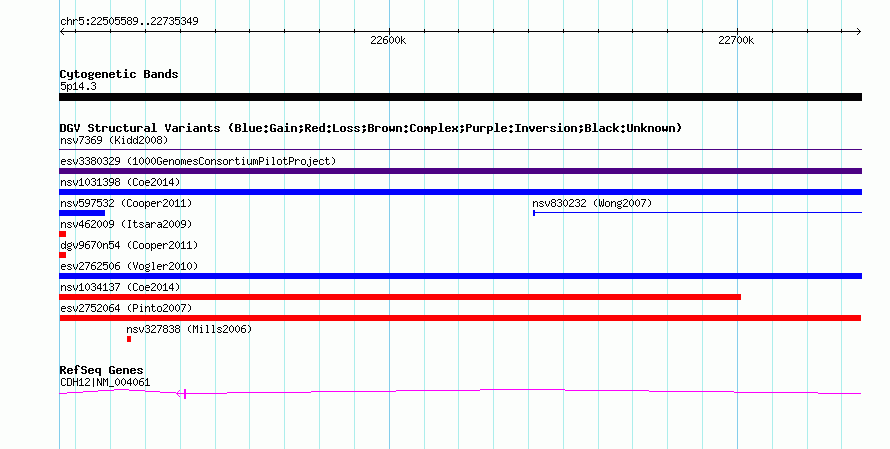Select the short blue nsv597532 bar
Image resolution: width=890 pixels, height=449 pixels.
pyautogui.click(x=82, y=213)
